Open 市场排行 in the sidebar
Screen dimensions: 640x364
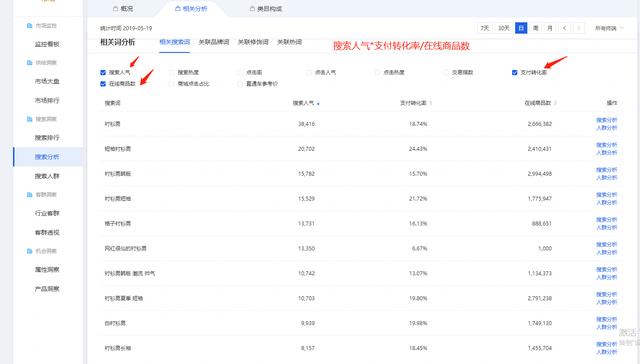tap(47, 100)
